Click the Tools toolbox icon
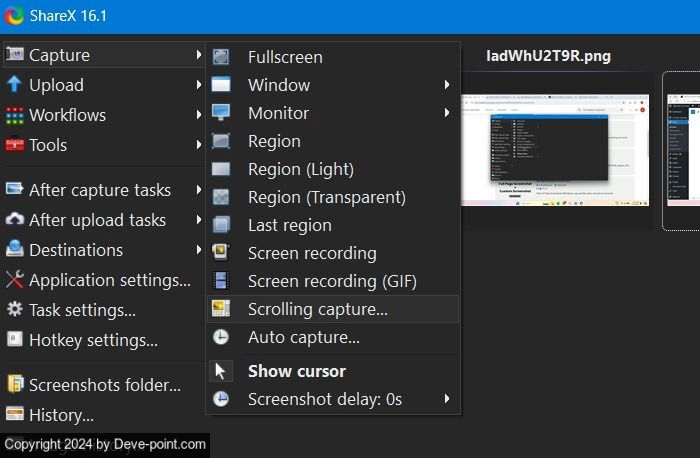The width and height of the screenshot is (700, 458). click(x=15, y=145)
